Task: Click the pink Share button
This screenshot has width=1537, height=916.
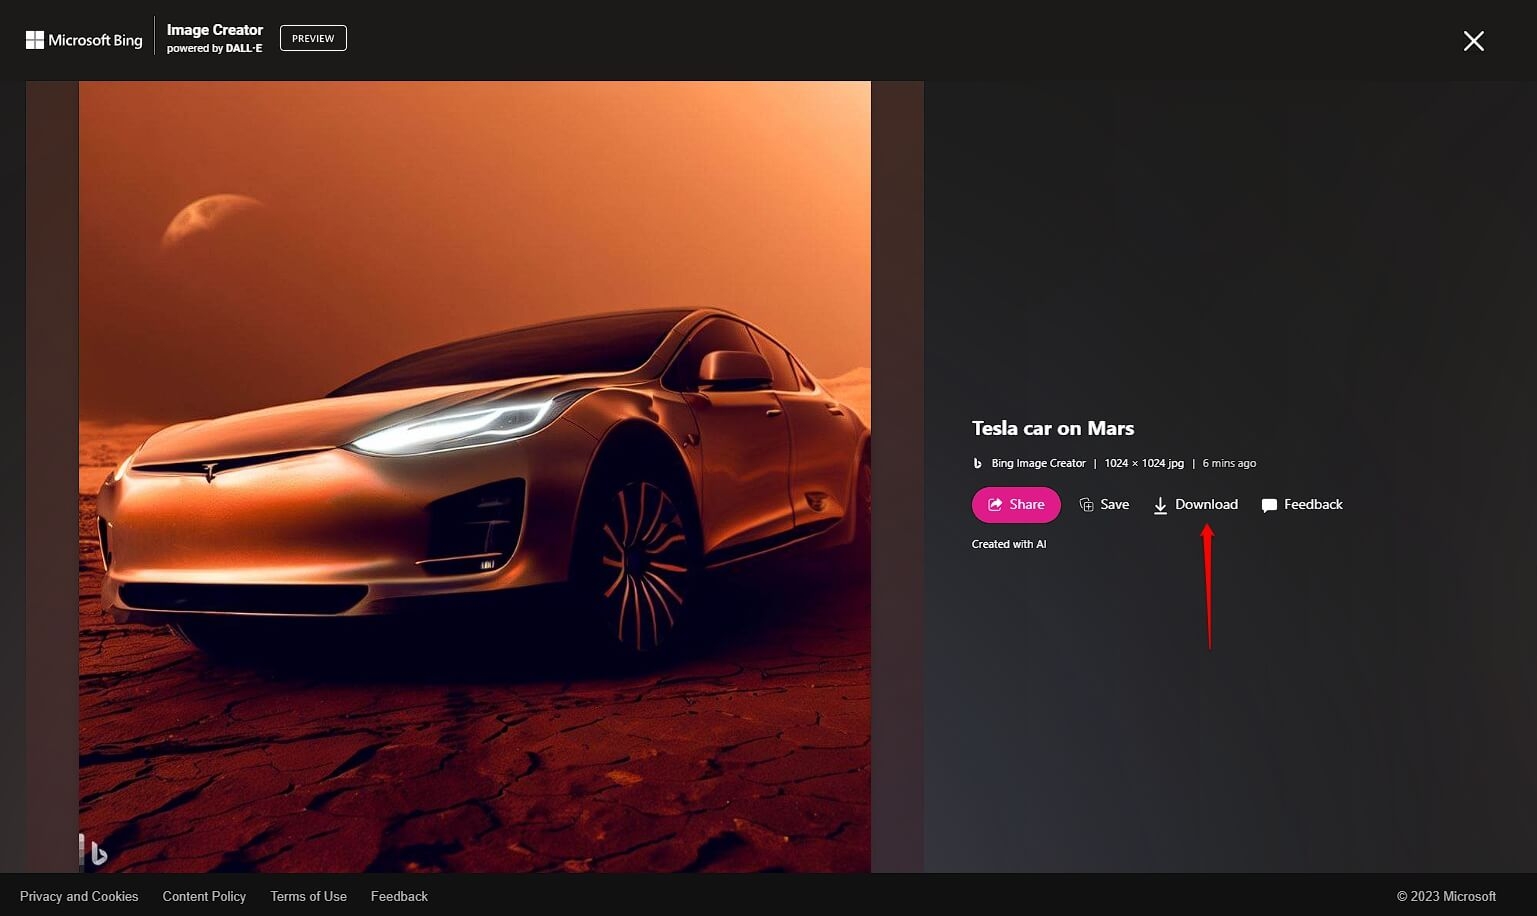Action: pos(1016,505)
